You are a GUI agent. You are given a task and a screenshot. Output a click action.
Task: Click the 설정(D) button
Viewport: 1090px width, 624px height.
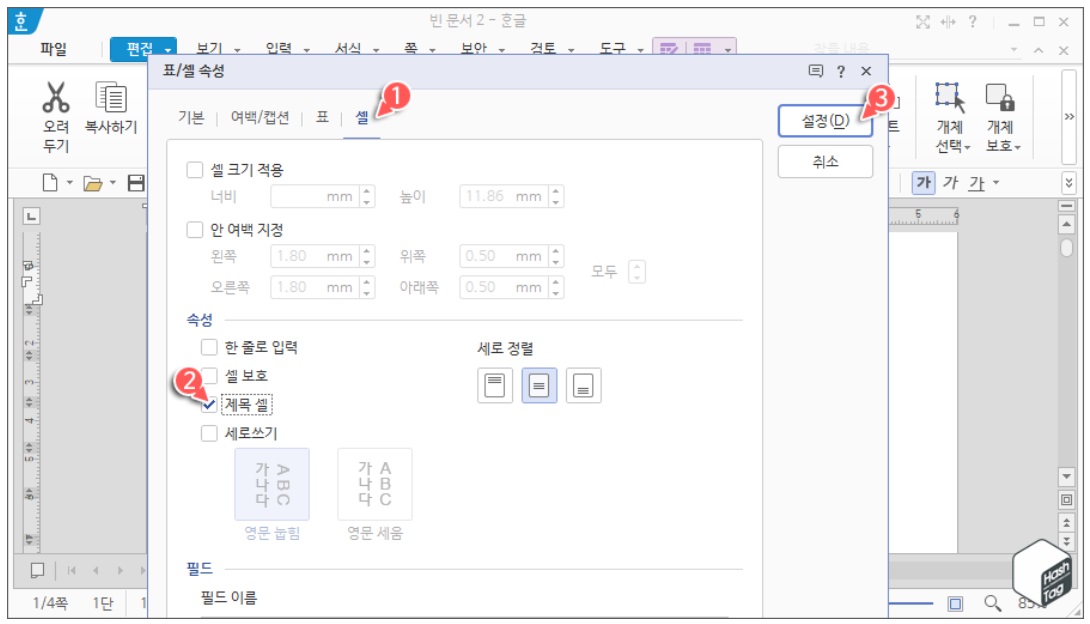[825, 121]
